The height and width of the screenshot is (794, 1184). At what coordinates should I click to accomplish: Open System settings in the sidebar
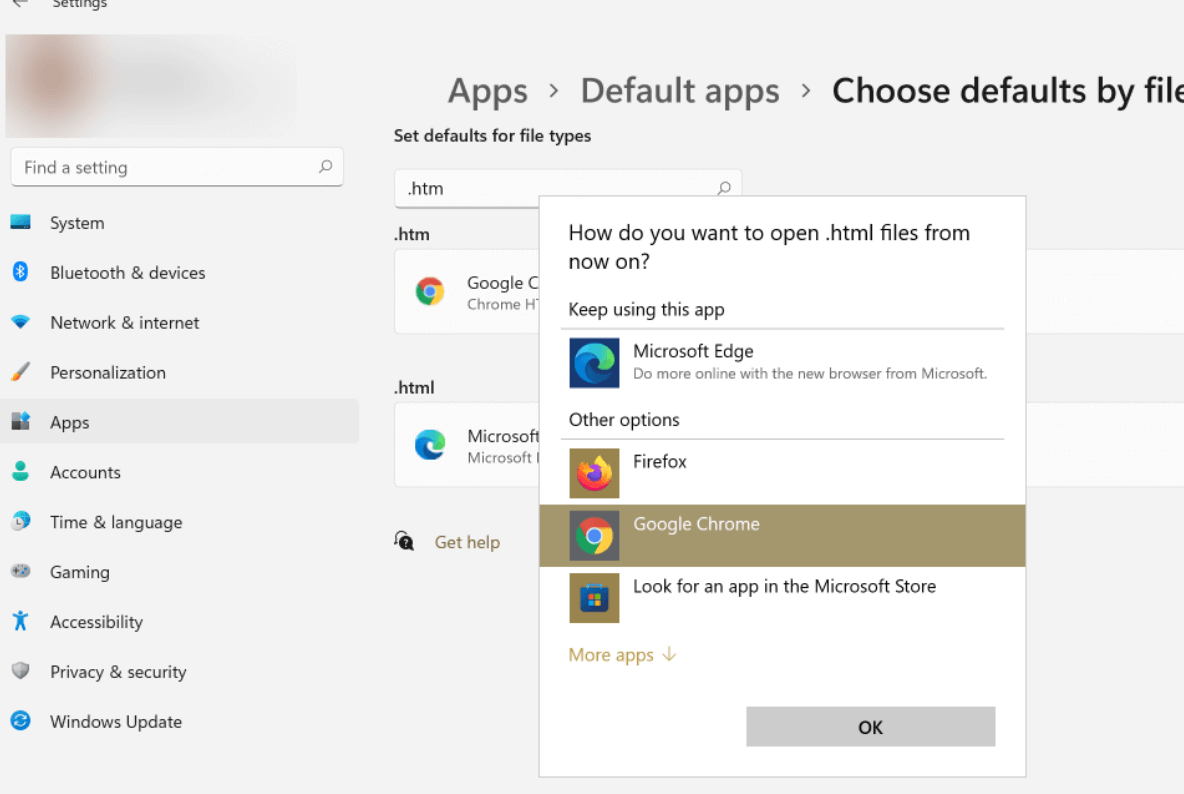[x=77, y=223]
